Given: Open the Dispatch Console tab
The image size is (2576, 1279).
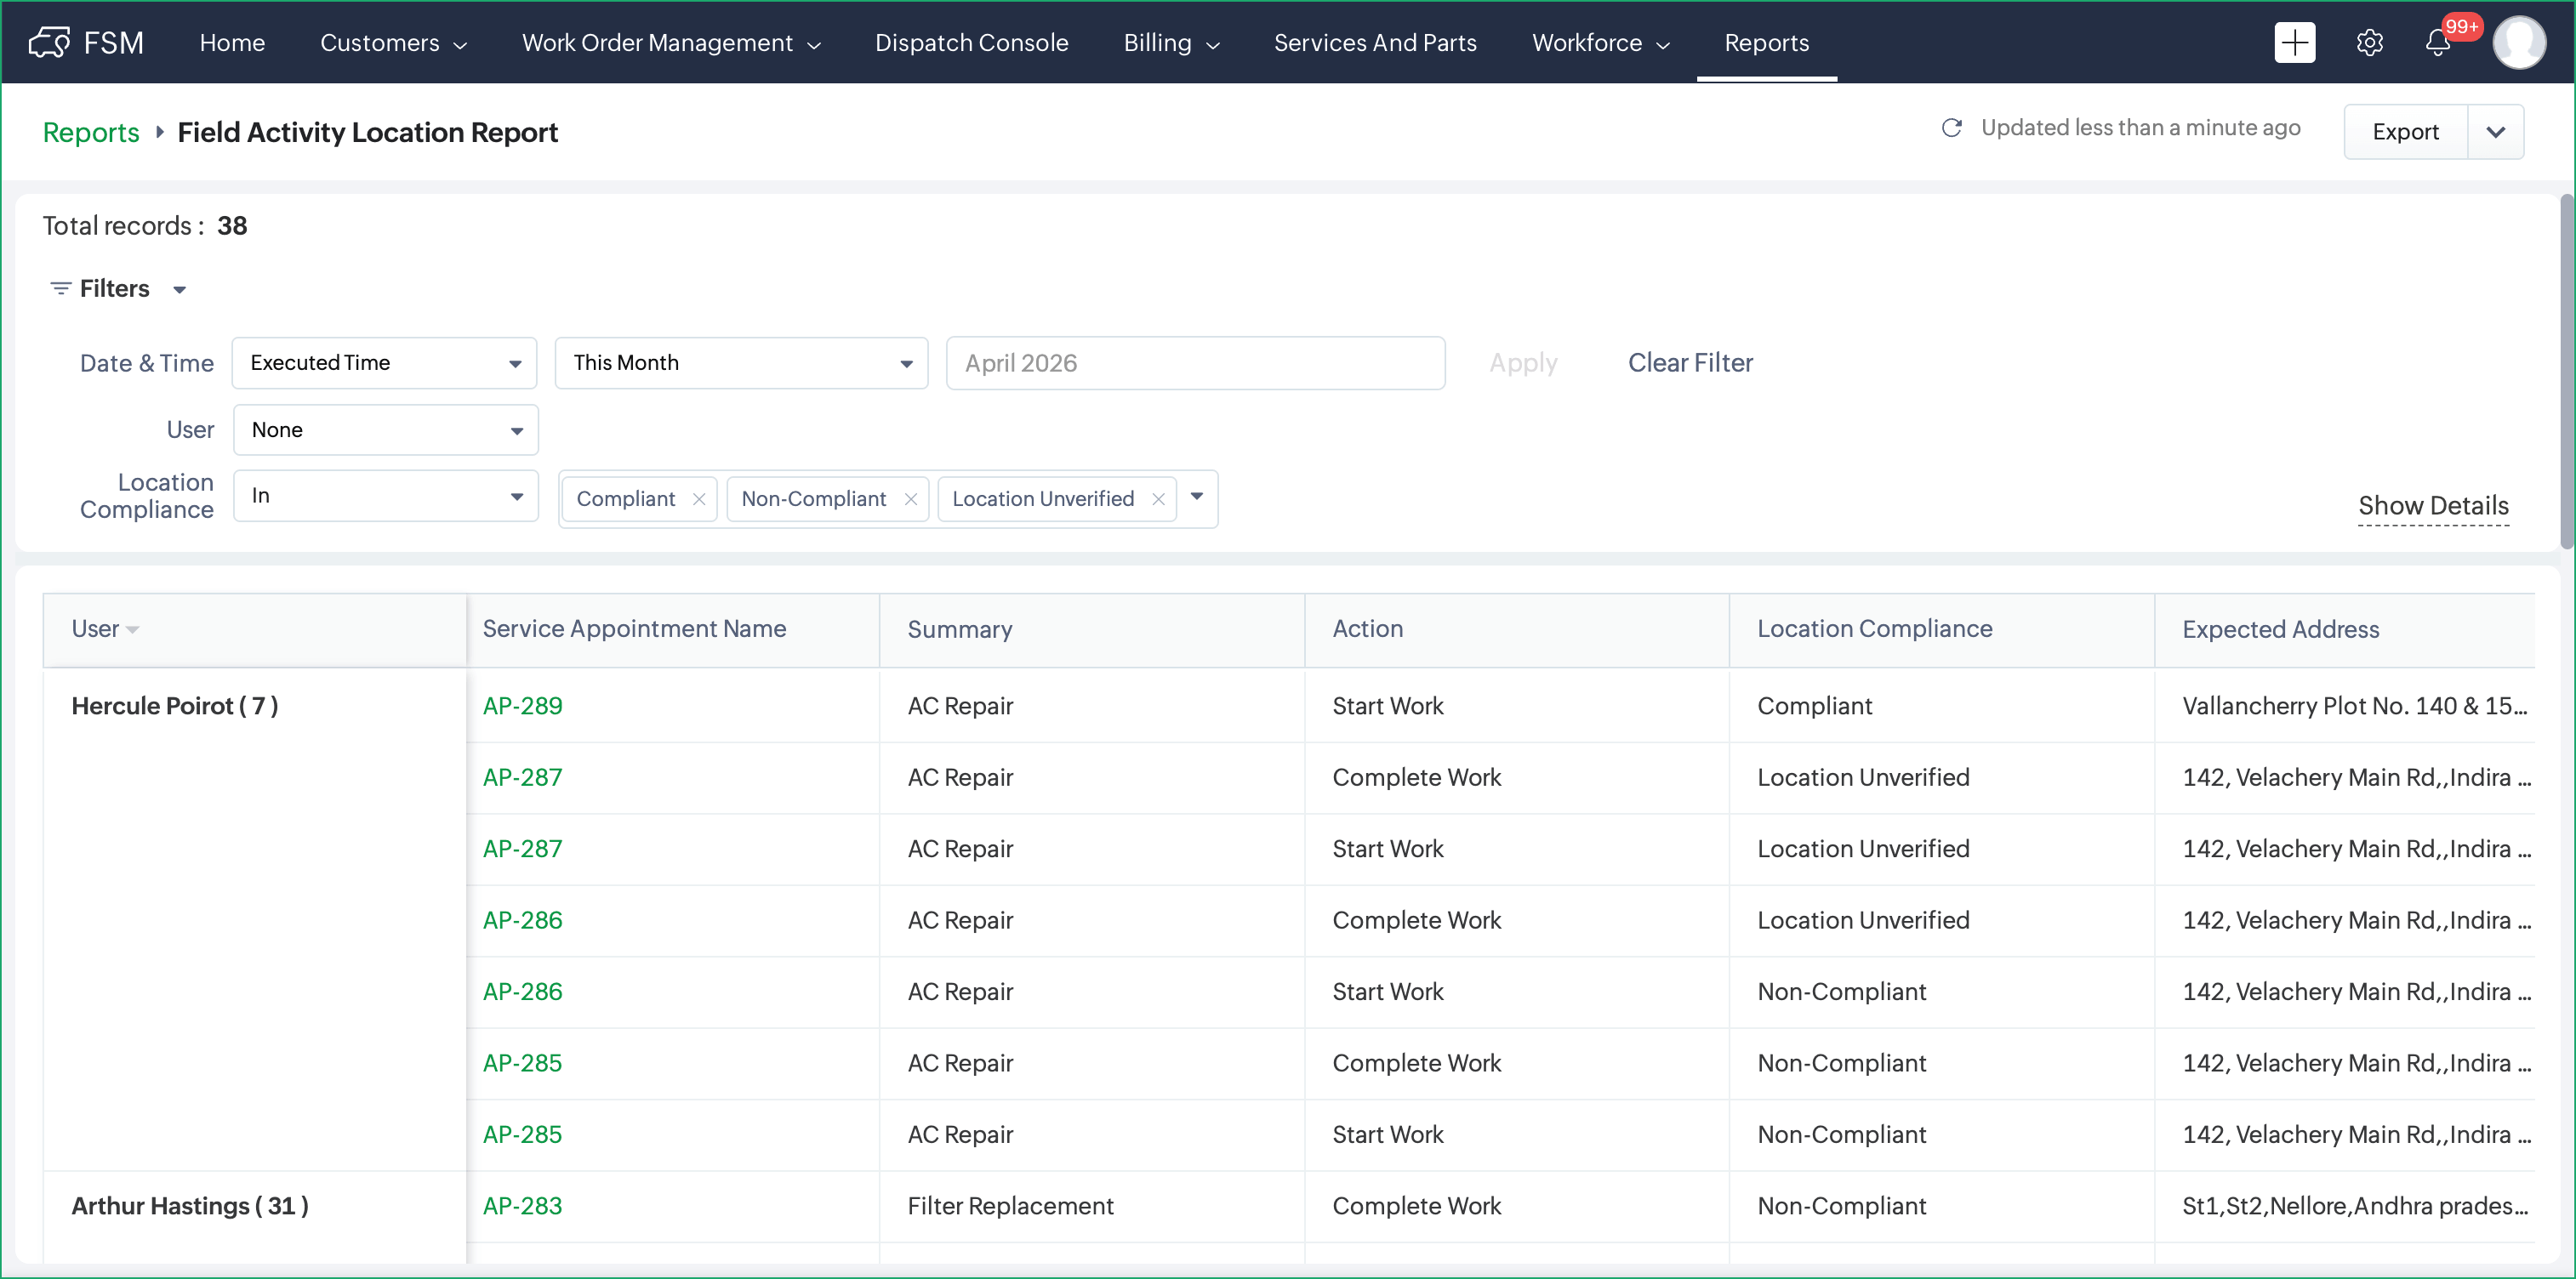Looking at the screenshot, I should [971, 43].
